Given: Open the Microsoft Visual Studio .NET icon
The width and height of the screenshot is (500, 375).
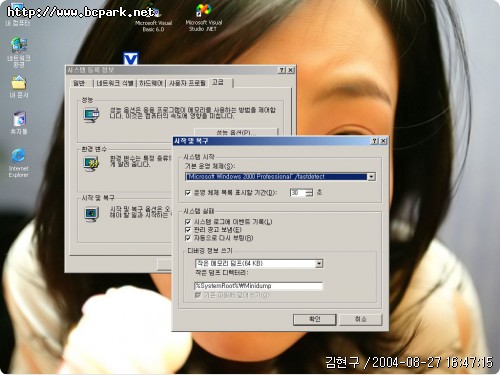Looking at the screenshot, I should [203, 17].
